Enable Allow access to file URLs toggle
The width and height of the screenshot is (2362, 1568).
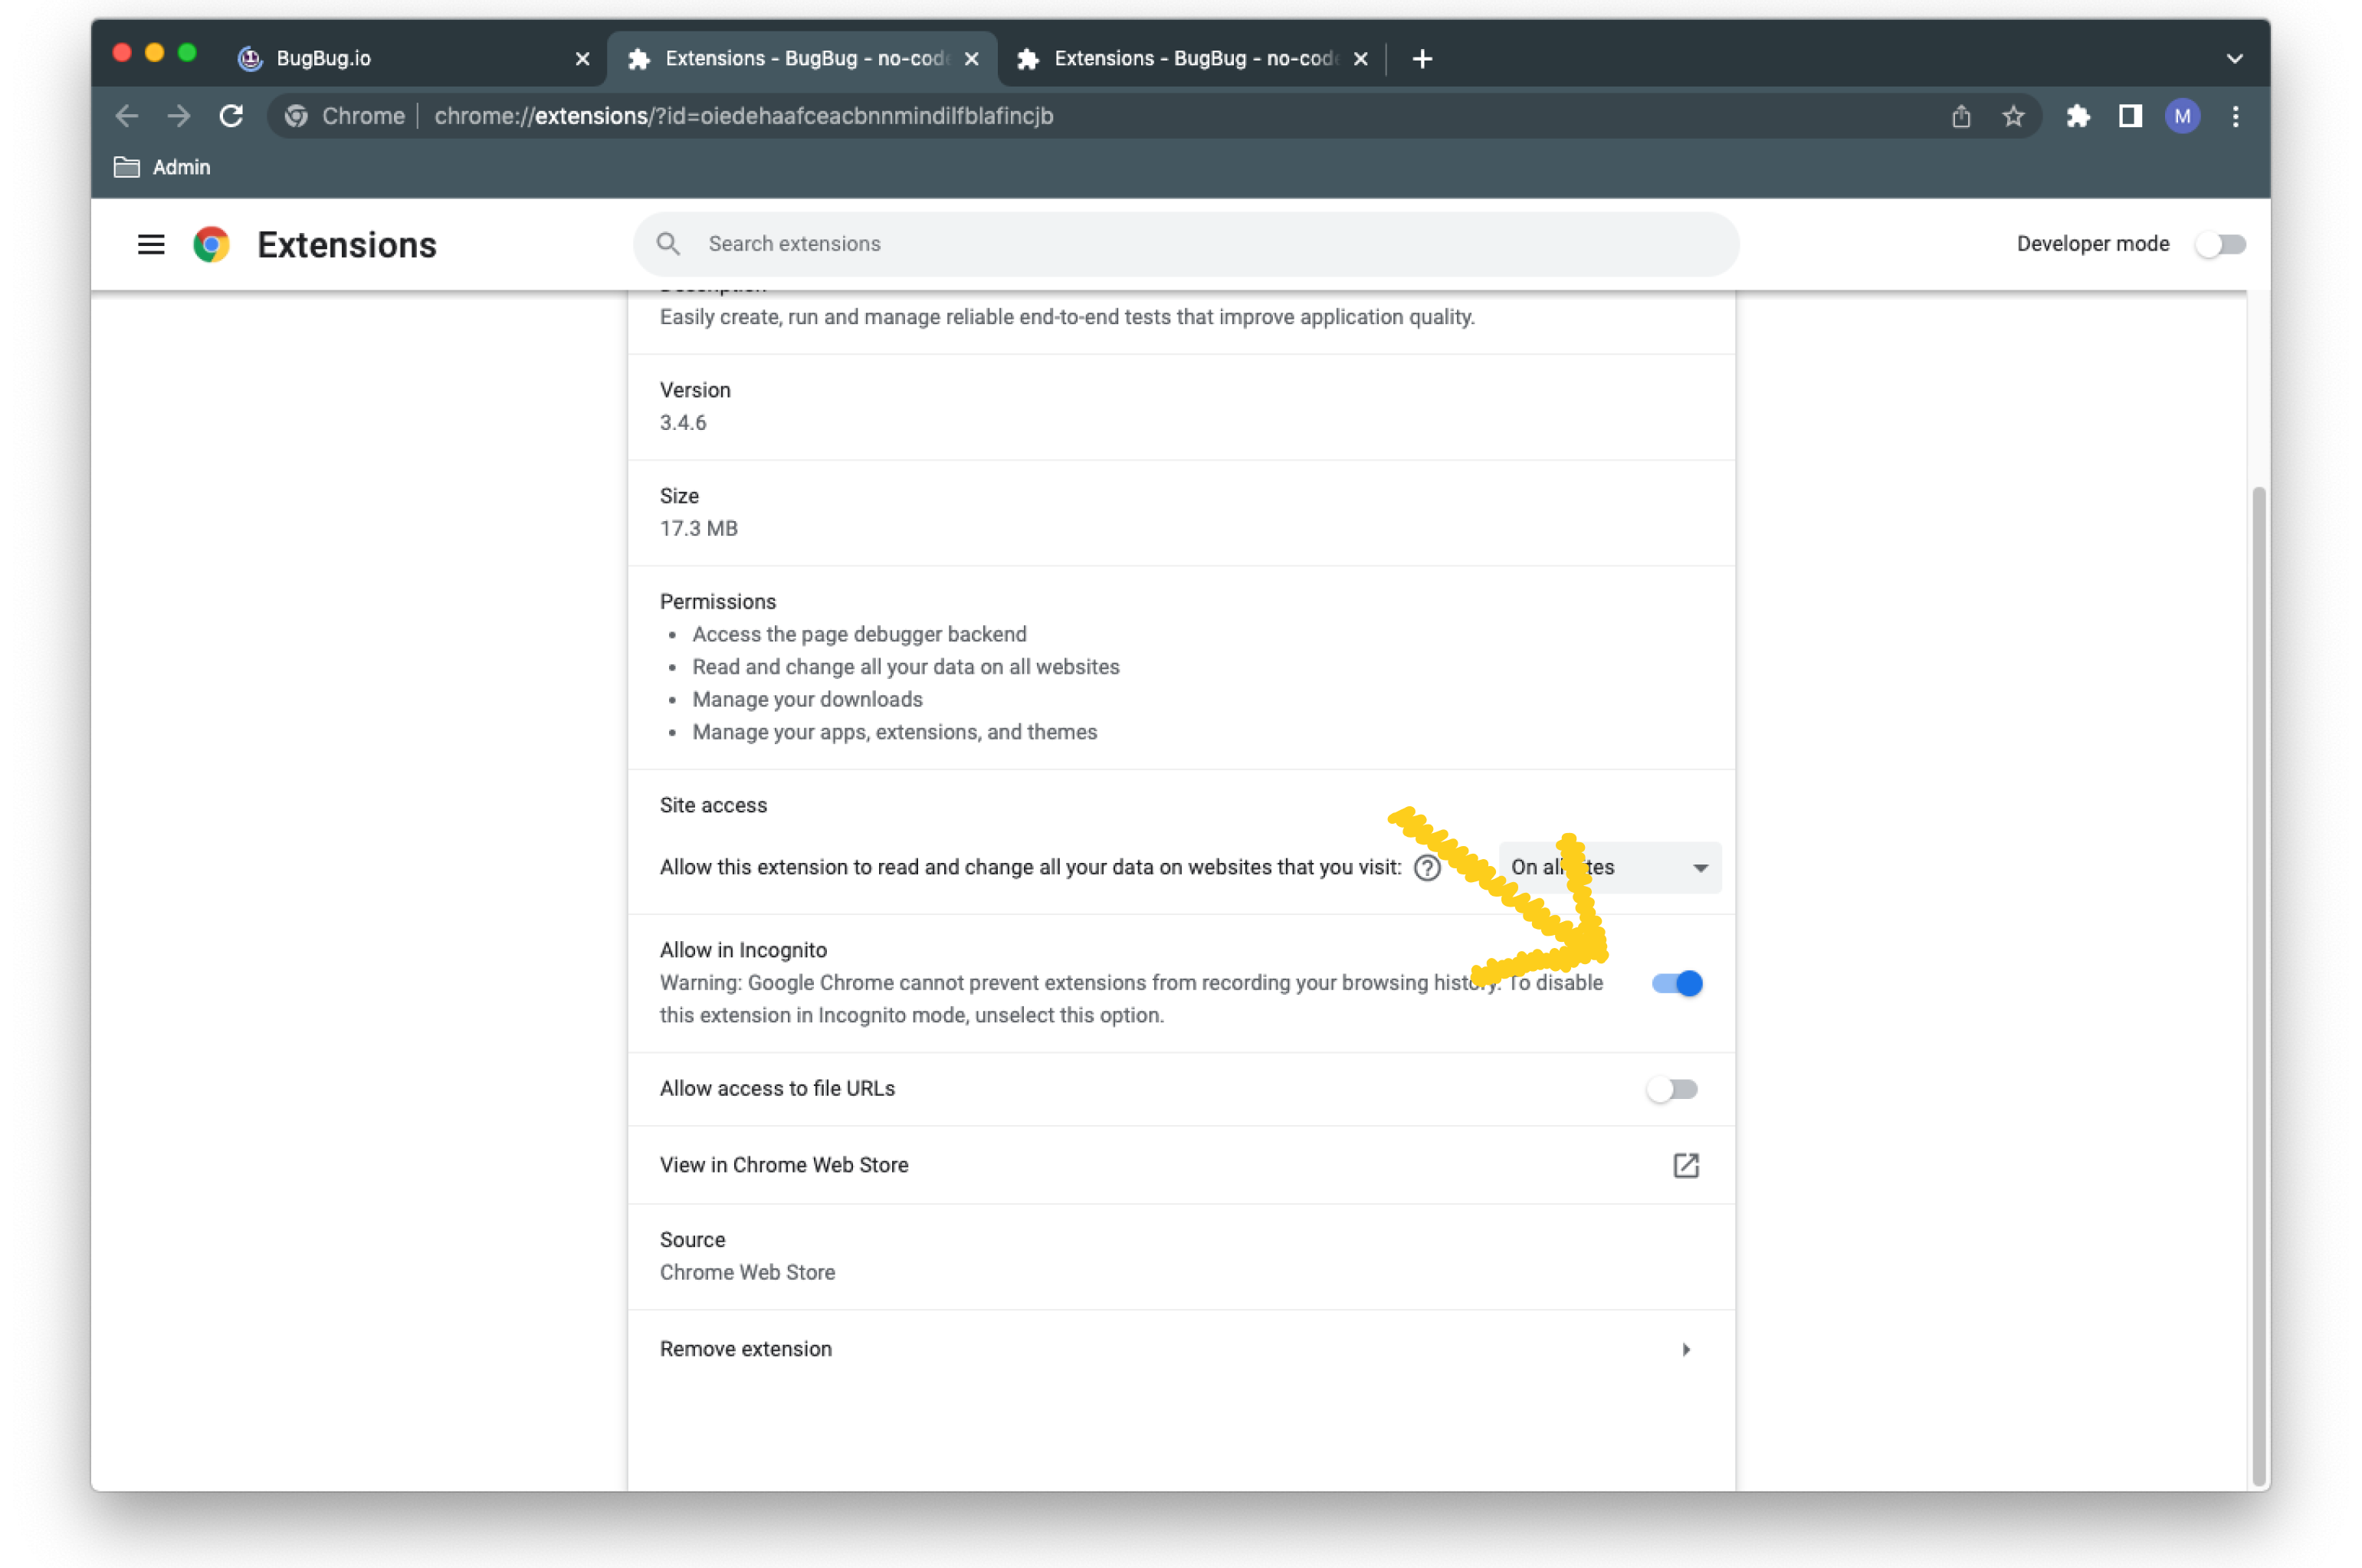(x=1672, y=1089)
